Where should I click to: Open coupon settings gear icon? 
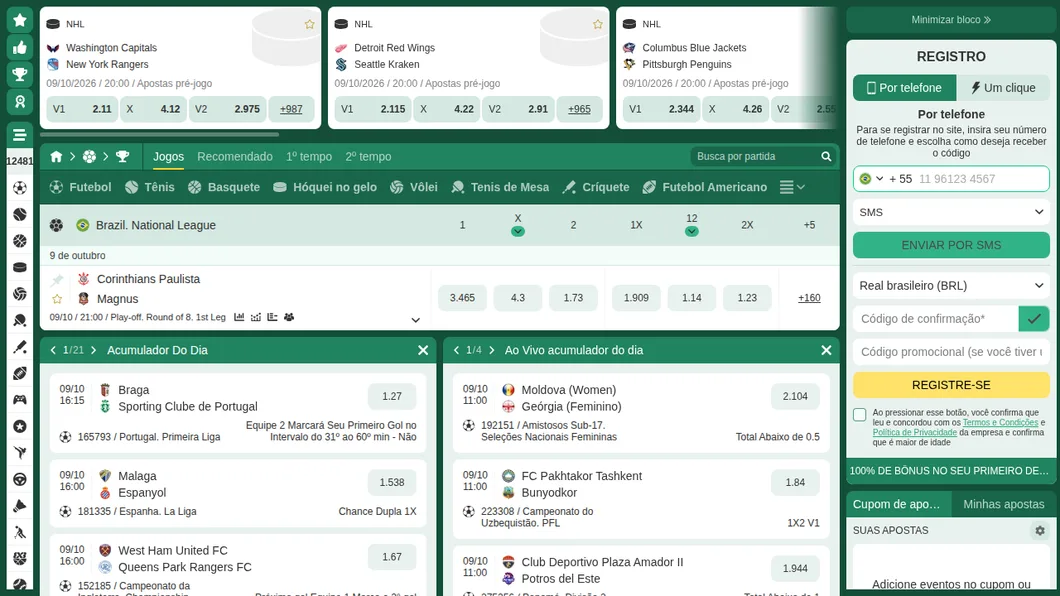point(1040,530)
